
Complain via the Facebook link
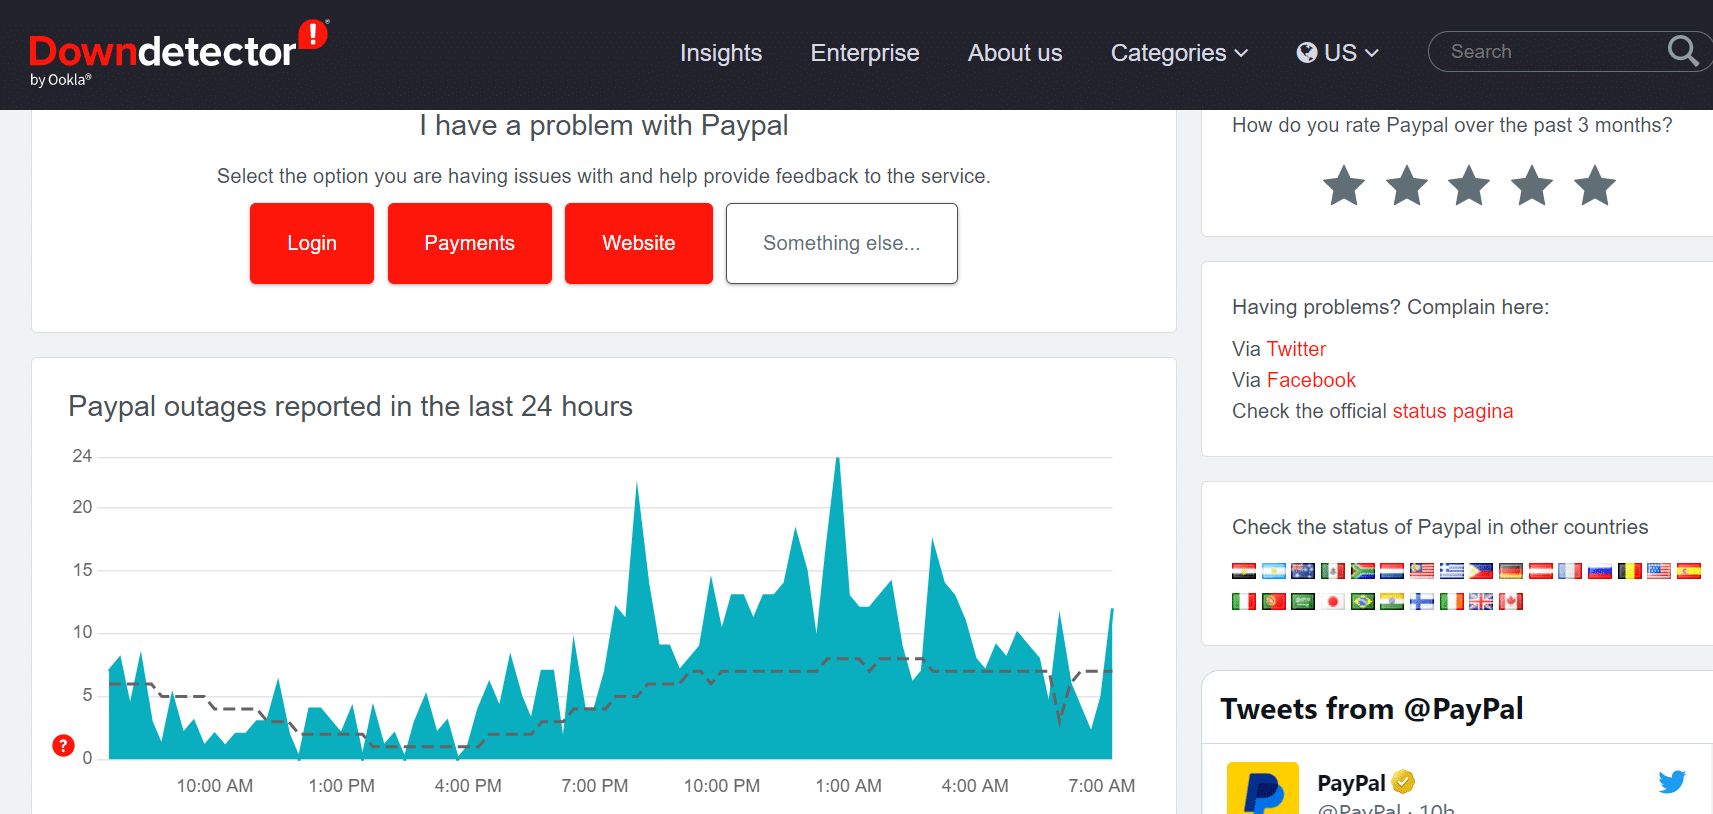pos(1311,380)
